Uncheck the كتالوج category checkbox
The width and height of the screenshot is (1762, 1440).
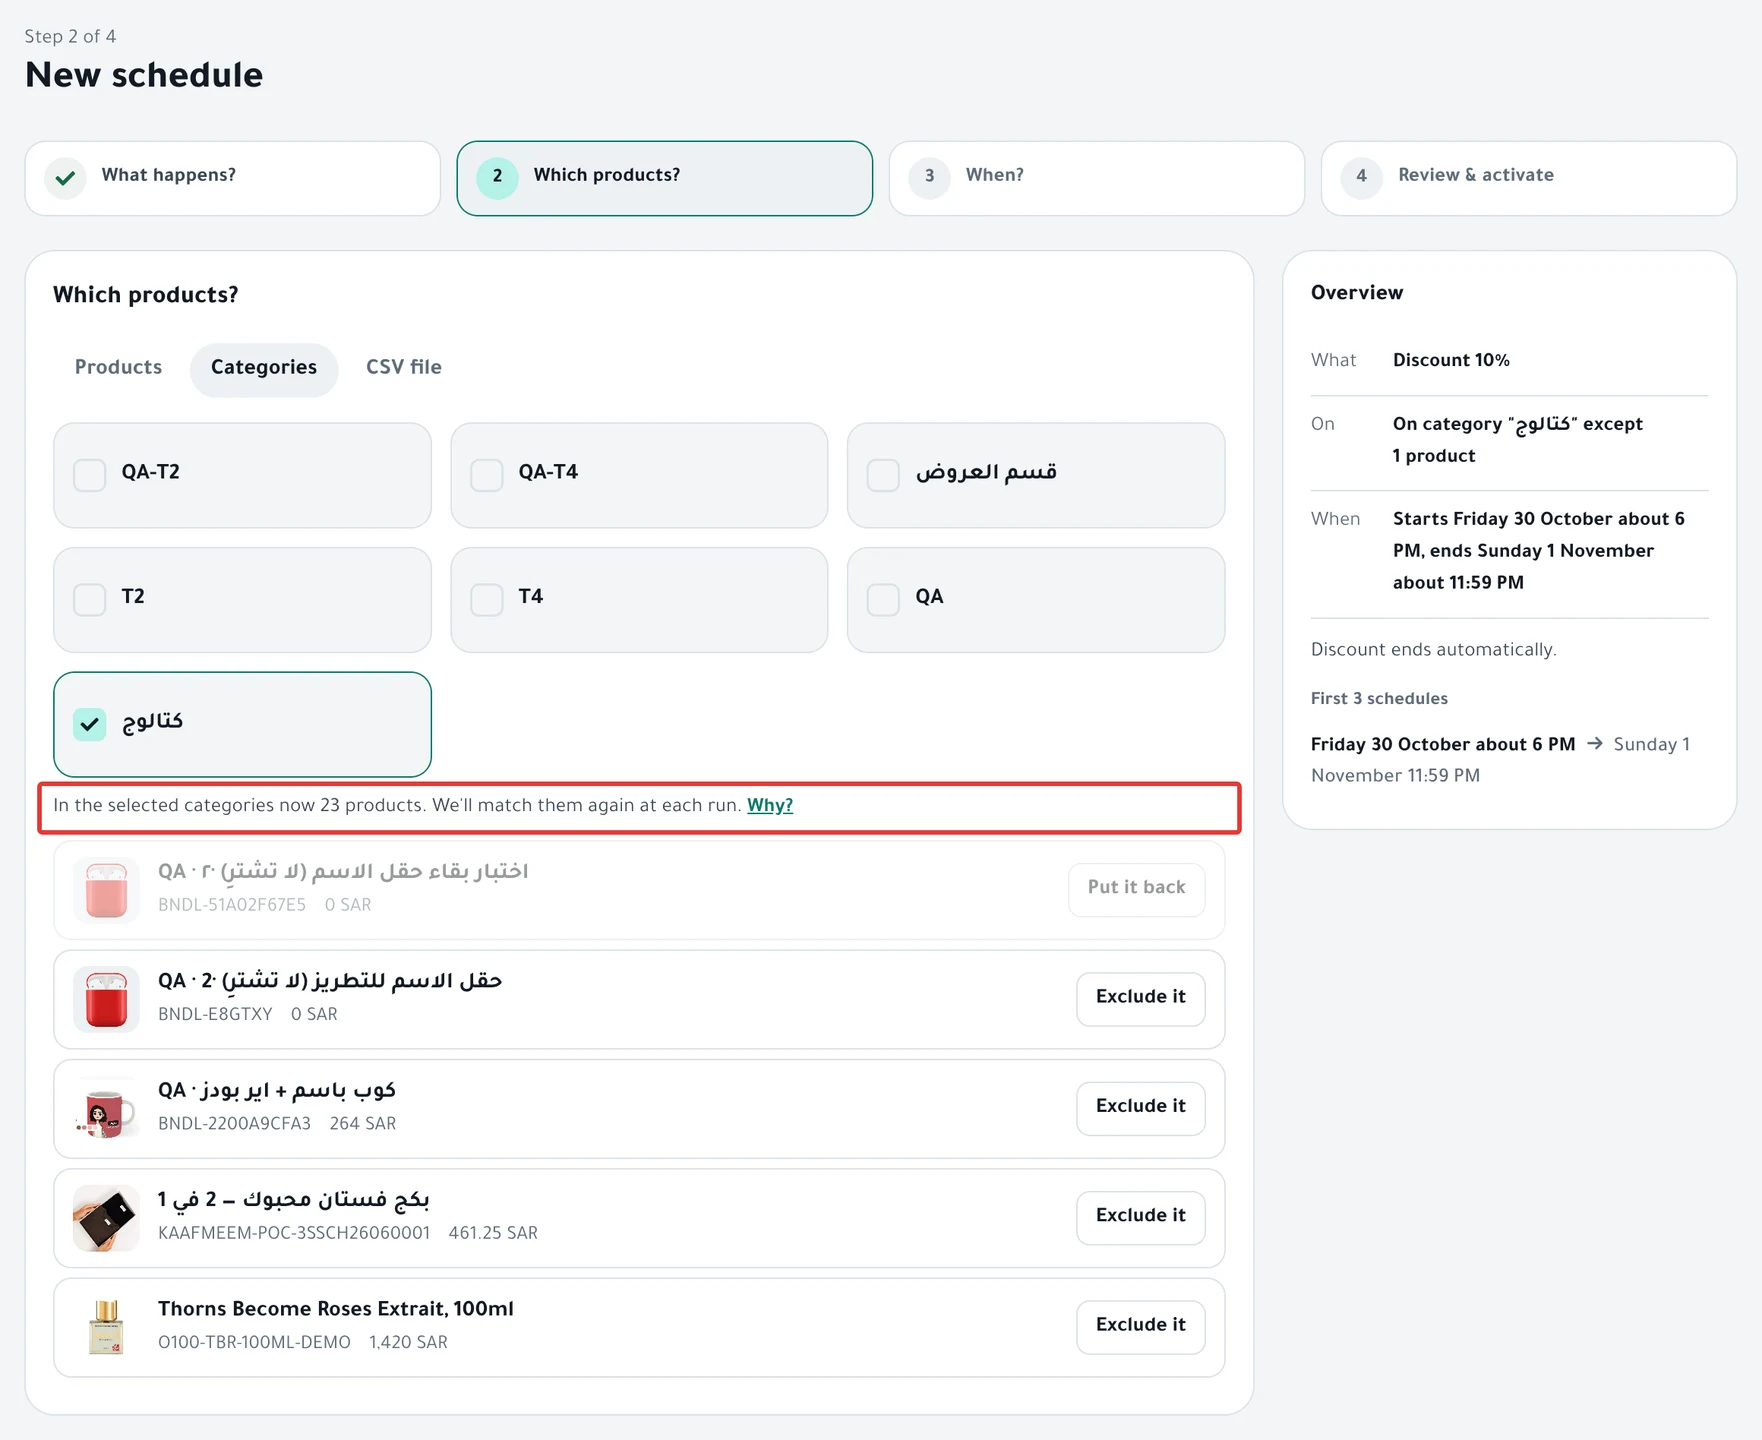90,724
